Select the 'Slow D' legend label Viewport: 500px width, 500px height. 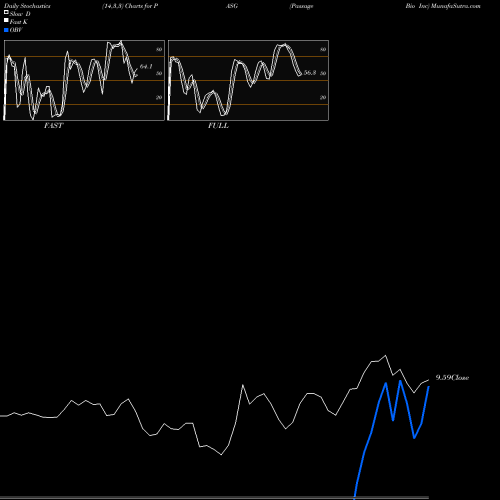(x=20, y=14)
